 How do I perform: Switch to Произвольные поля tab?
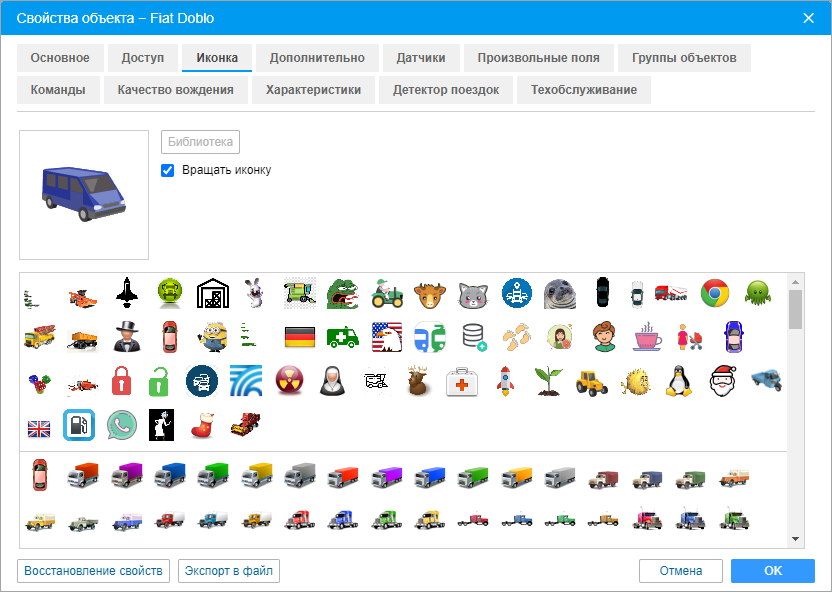coord(539,58)
